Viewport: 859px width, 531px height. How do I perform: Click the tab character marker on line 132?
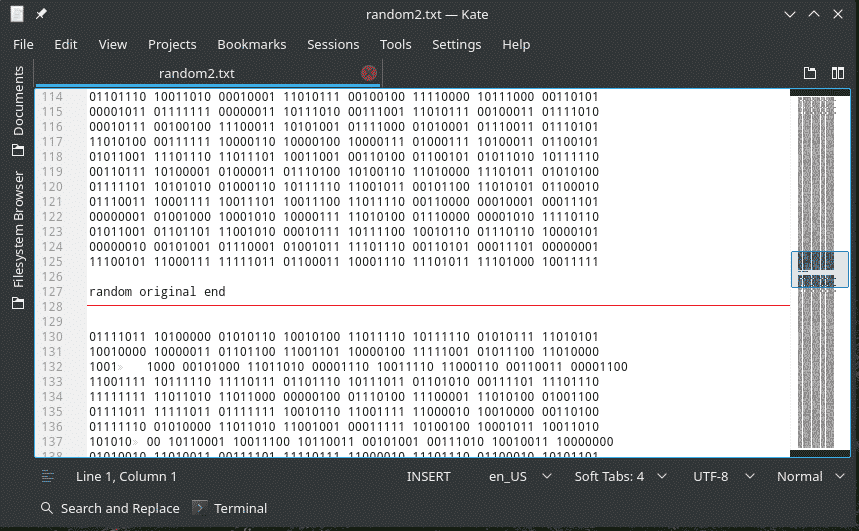[121, 367]
